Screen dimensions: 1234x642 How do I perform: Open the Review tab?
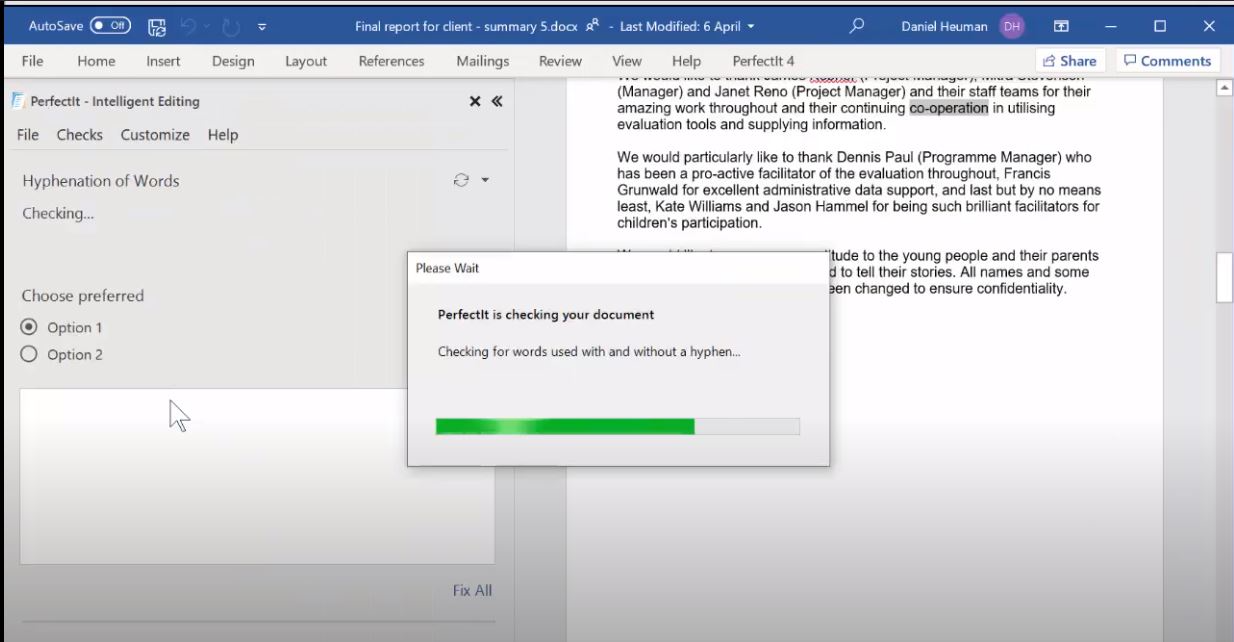560,61
